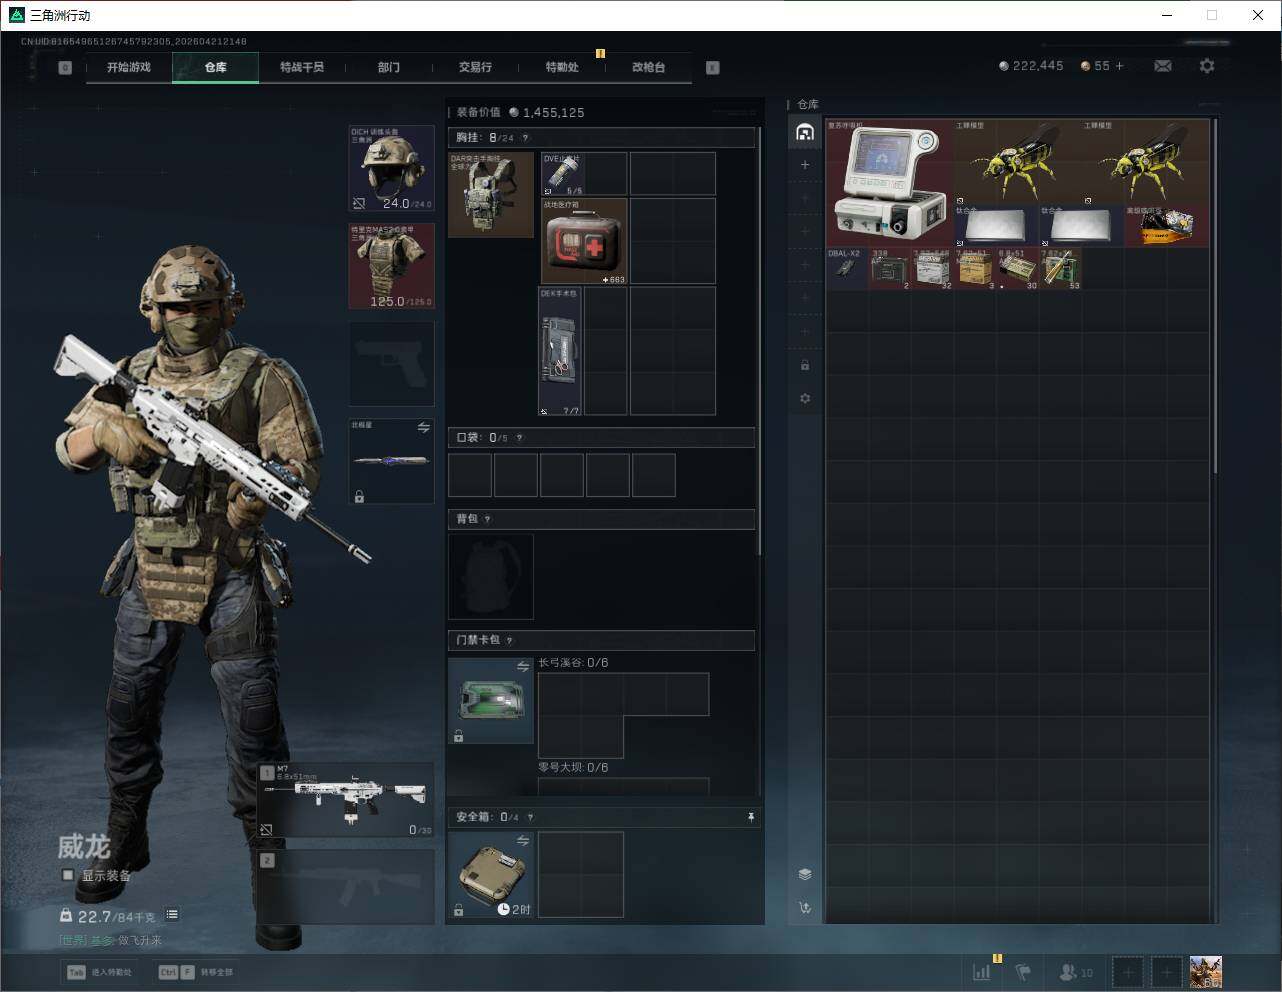Open game settings gear in top bar
Viewport: 1282px width, 992px height.
click(x=1207, y=66)
